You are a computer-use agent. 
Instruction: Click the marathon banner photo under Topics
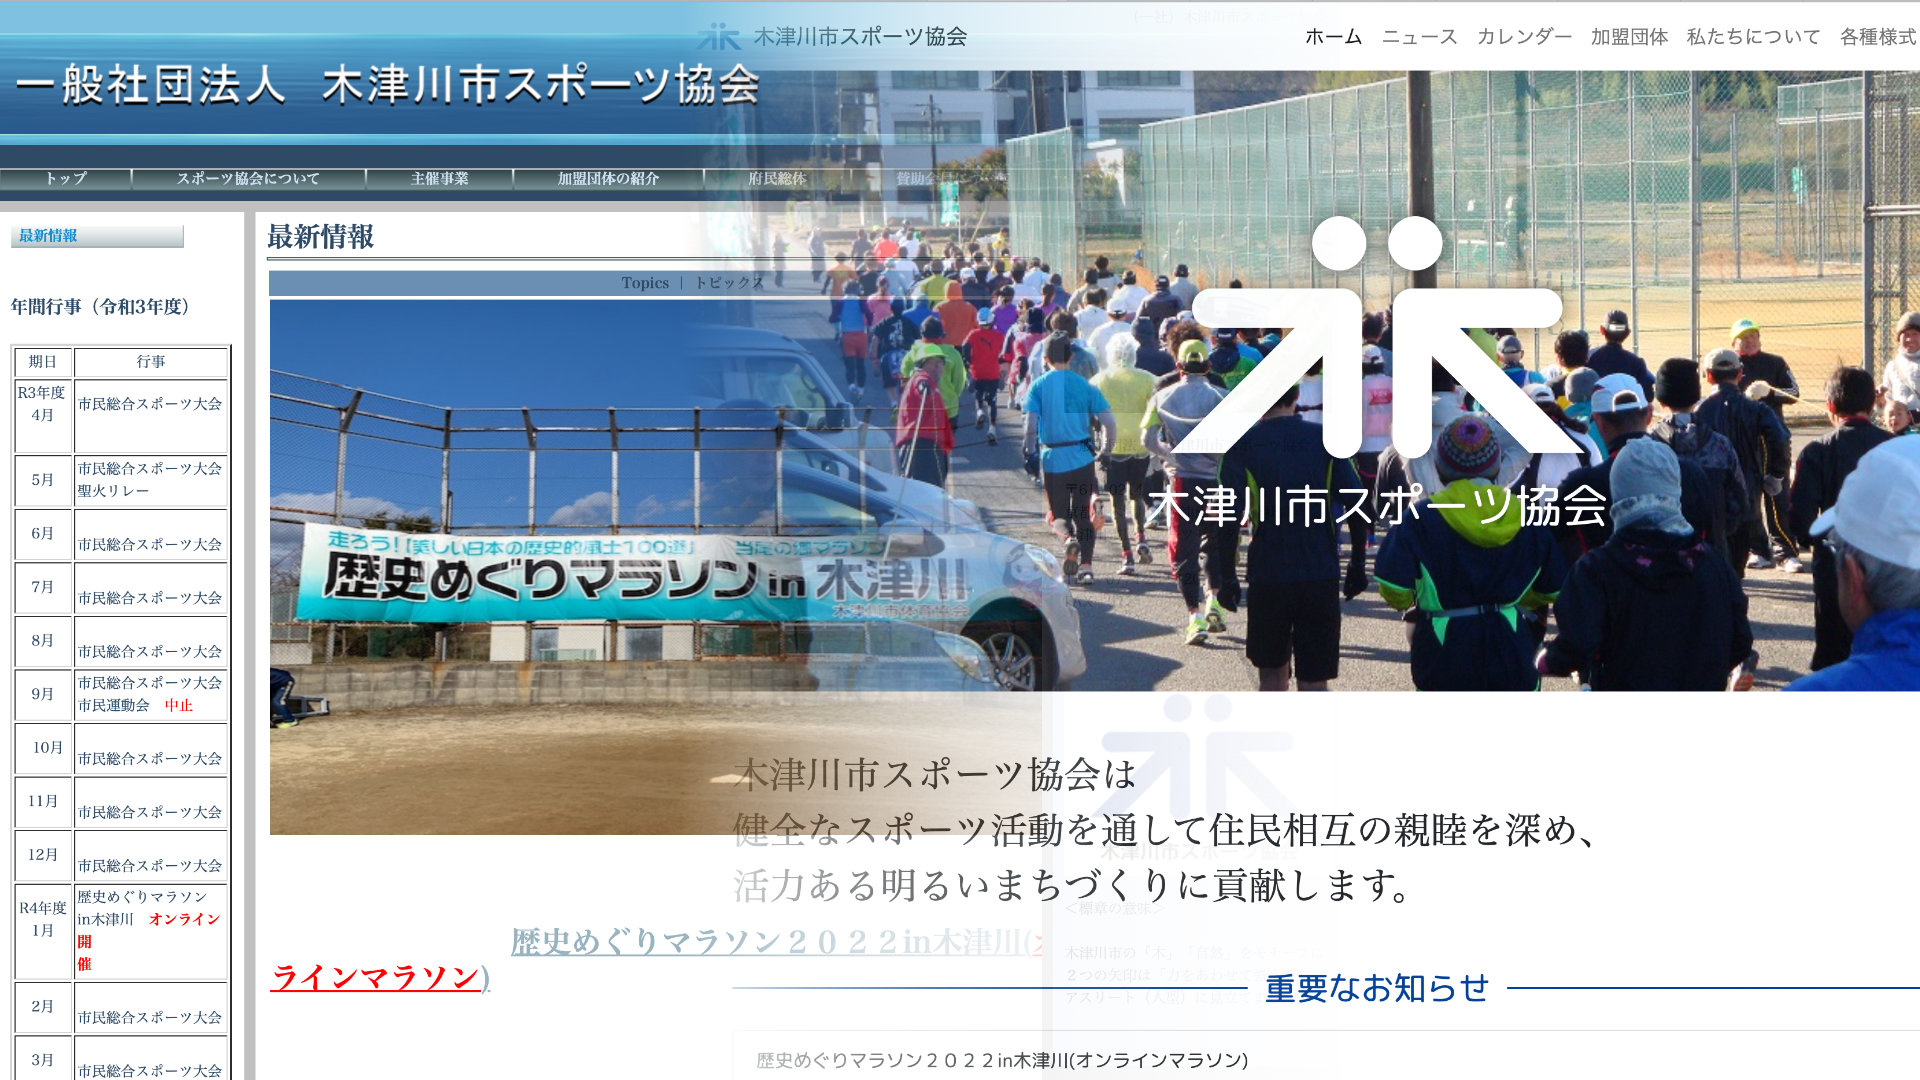point(655,567)
